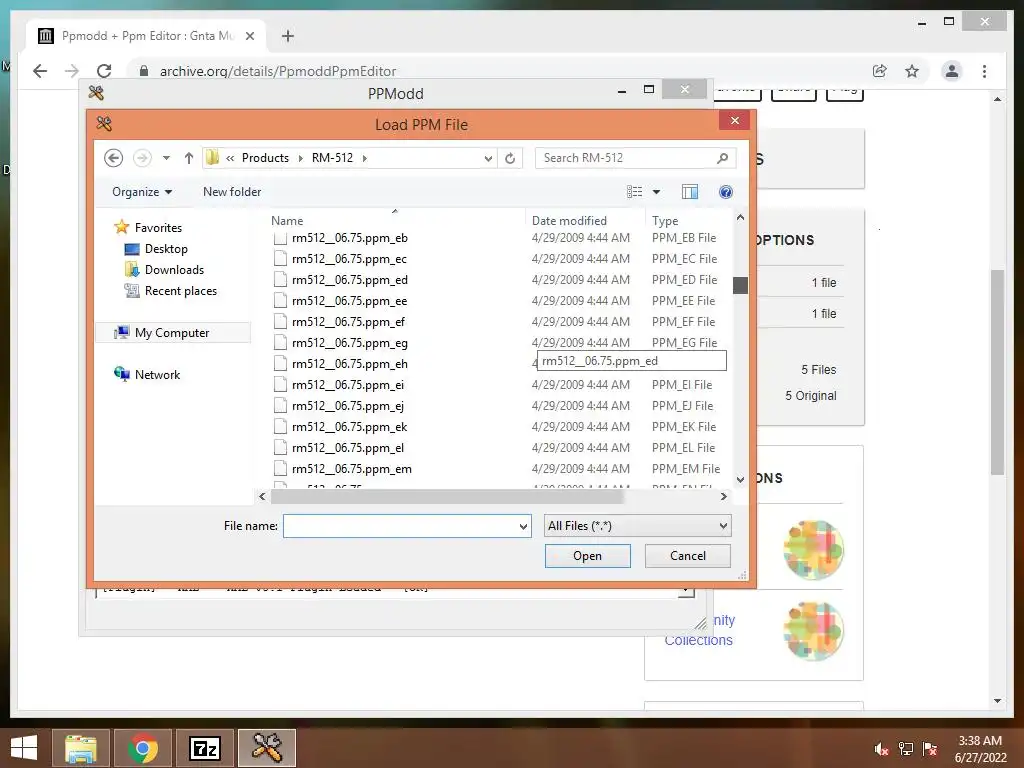The image size is (1024, 768).
Task: Select file rm512__06.75.ppm_eg
Action: pos(349,343)
